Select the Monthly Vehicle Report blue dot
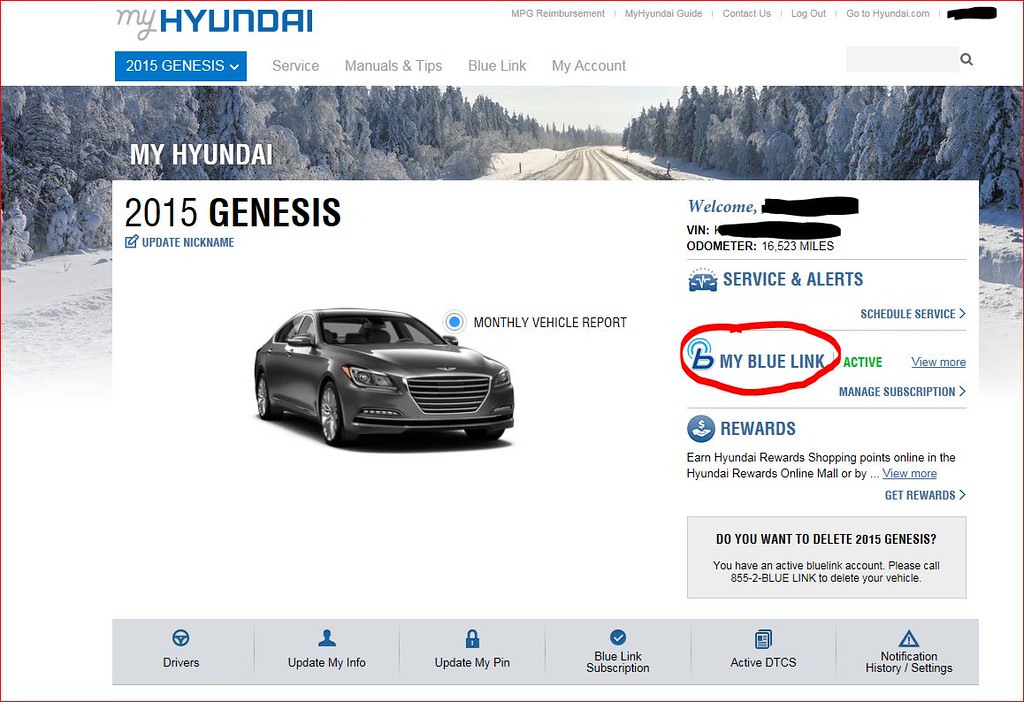The height and width of the screenshot is (702, 1024). click(455, 322)
